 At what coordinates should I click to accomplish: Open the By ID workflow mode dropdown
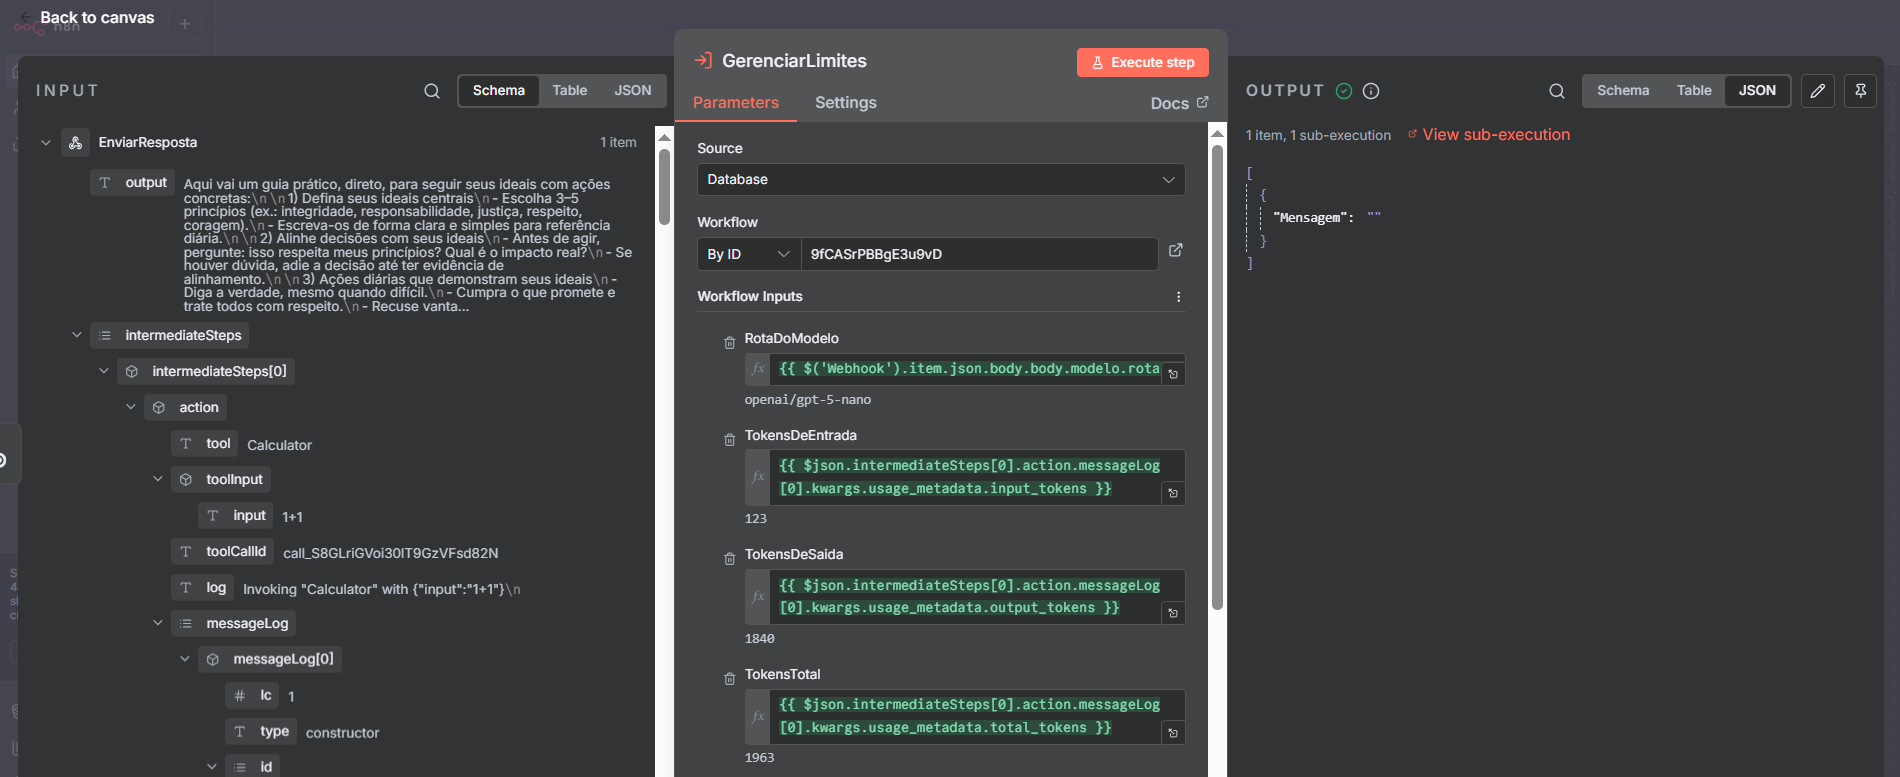coord(748,255)
